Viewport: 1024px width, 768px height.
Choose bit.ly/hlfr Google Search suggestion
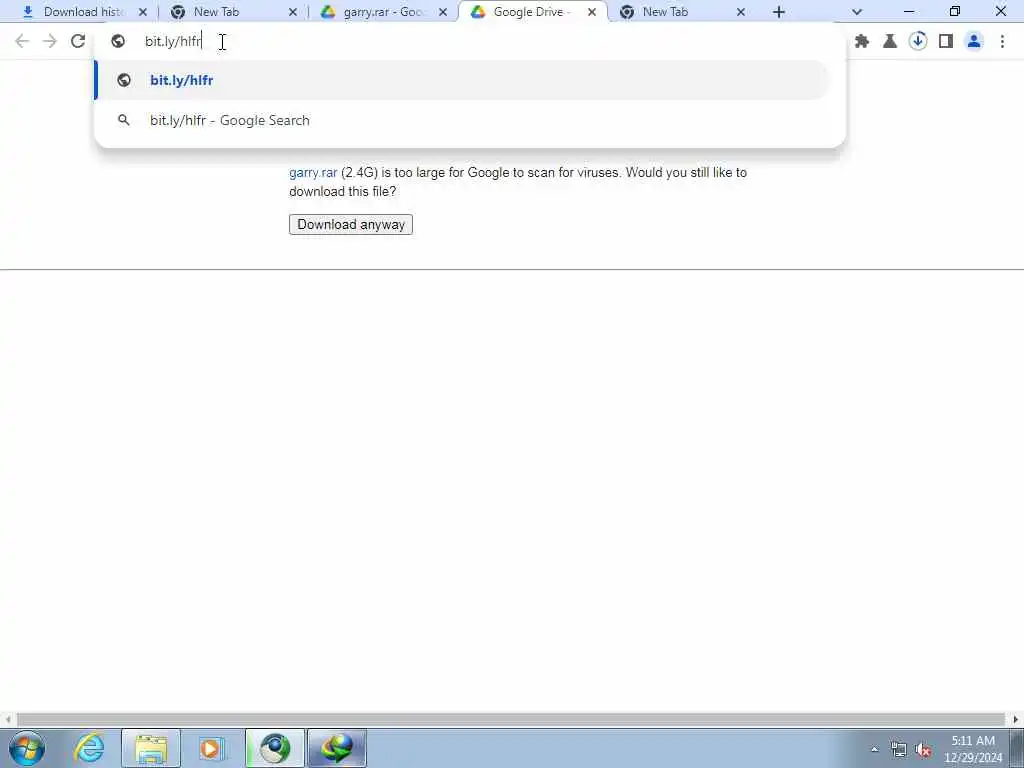pos(462,120)
